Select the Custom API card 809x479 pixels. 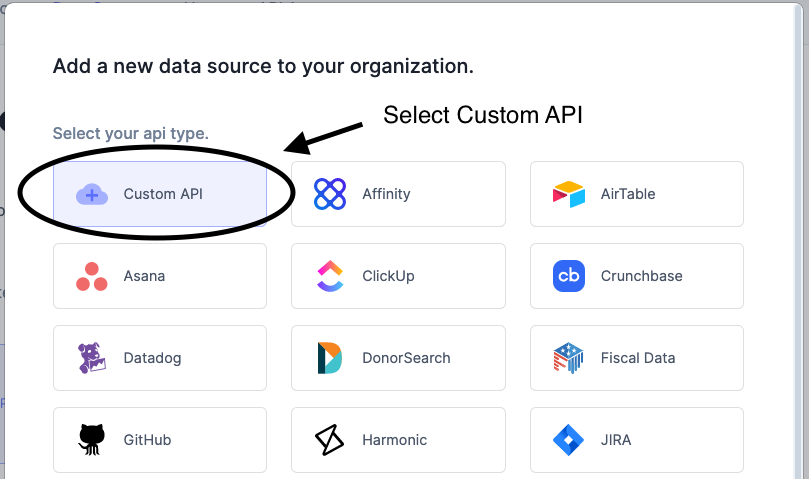[x=160, y=194]
